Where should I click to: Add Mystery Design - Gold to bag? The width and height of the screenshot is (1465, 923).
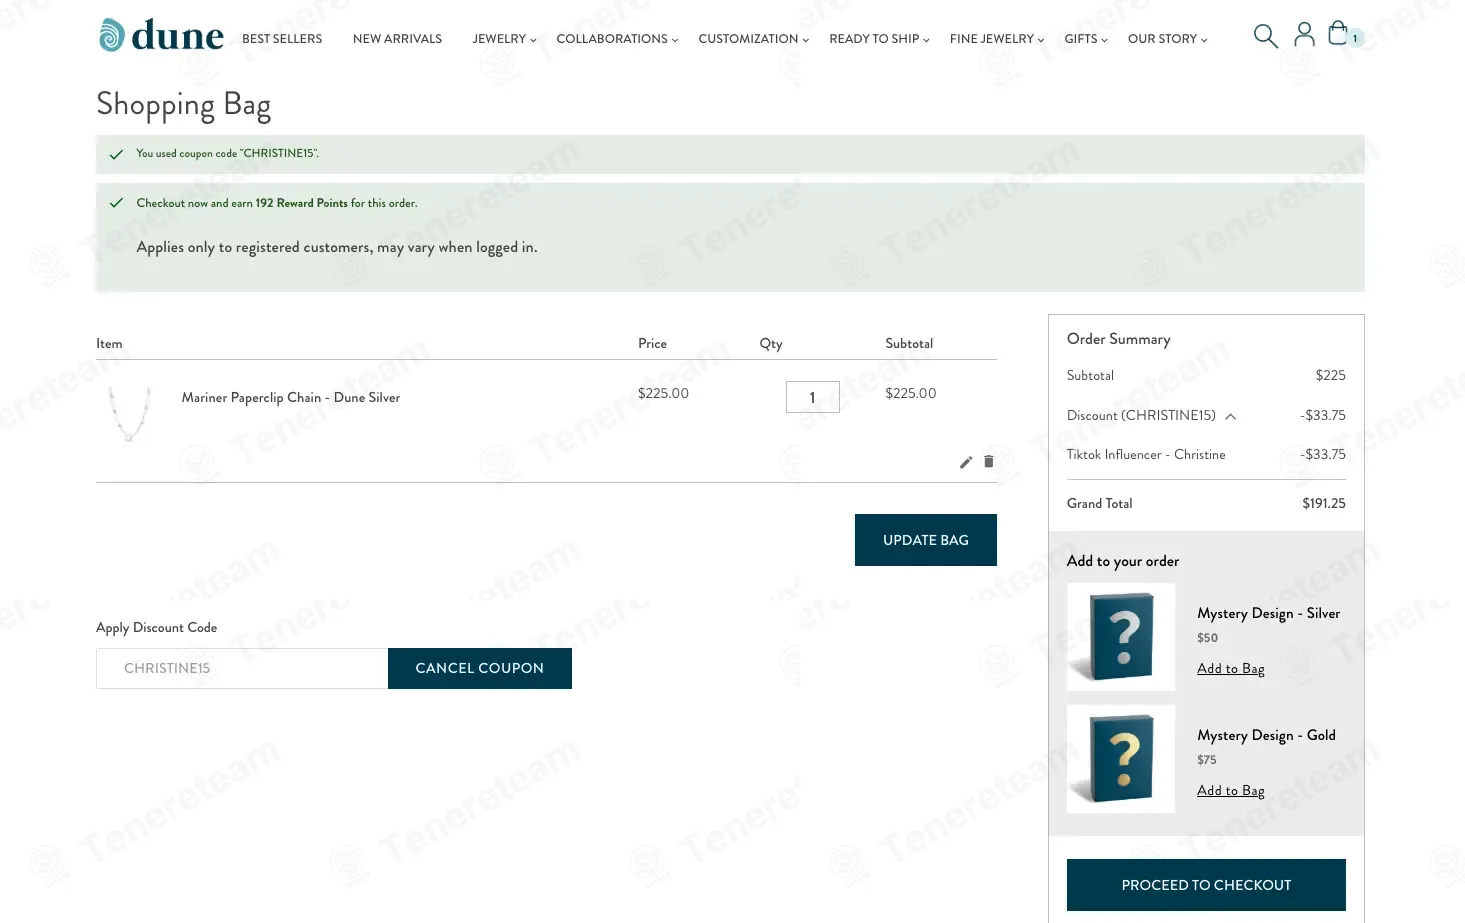tap(1231, 791)
